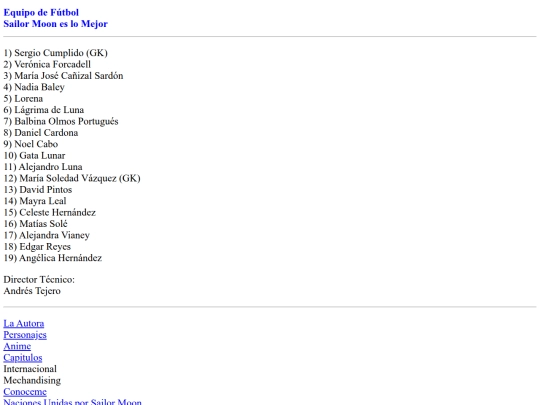Click the 'Mechandising' text item
The height and width of the screenshot is (405, 540).
(x=32, y=380)
